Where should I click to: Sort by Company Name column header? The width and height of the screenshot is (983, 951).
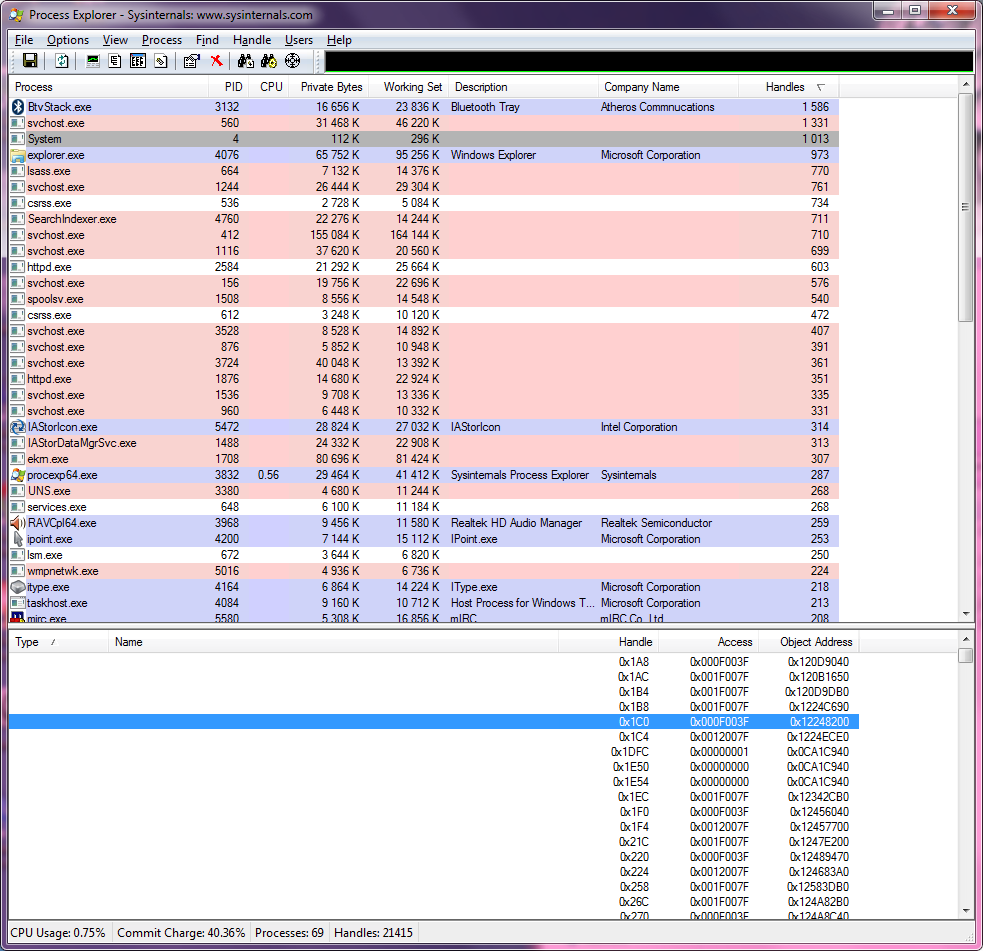click(668, 87)
